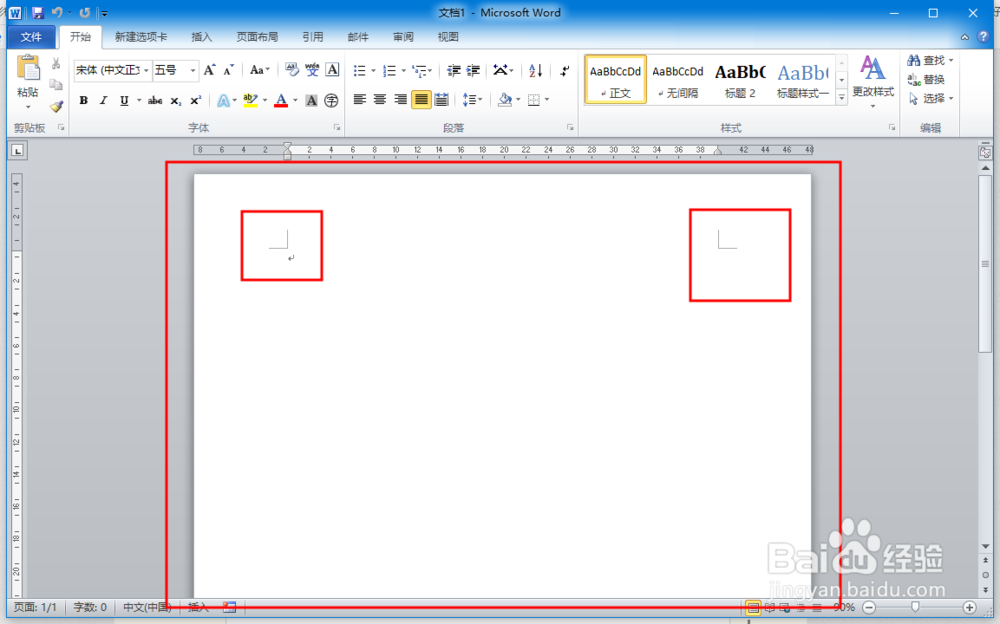This screenshot has height=624, width=1000.
Task: Increase font size with Grow Font
Action: click(209, 70)
